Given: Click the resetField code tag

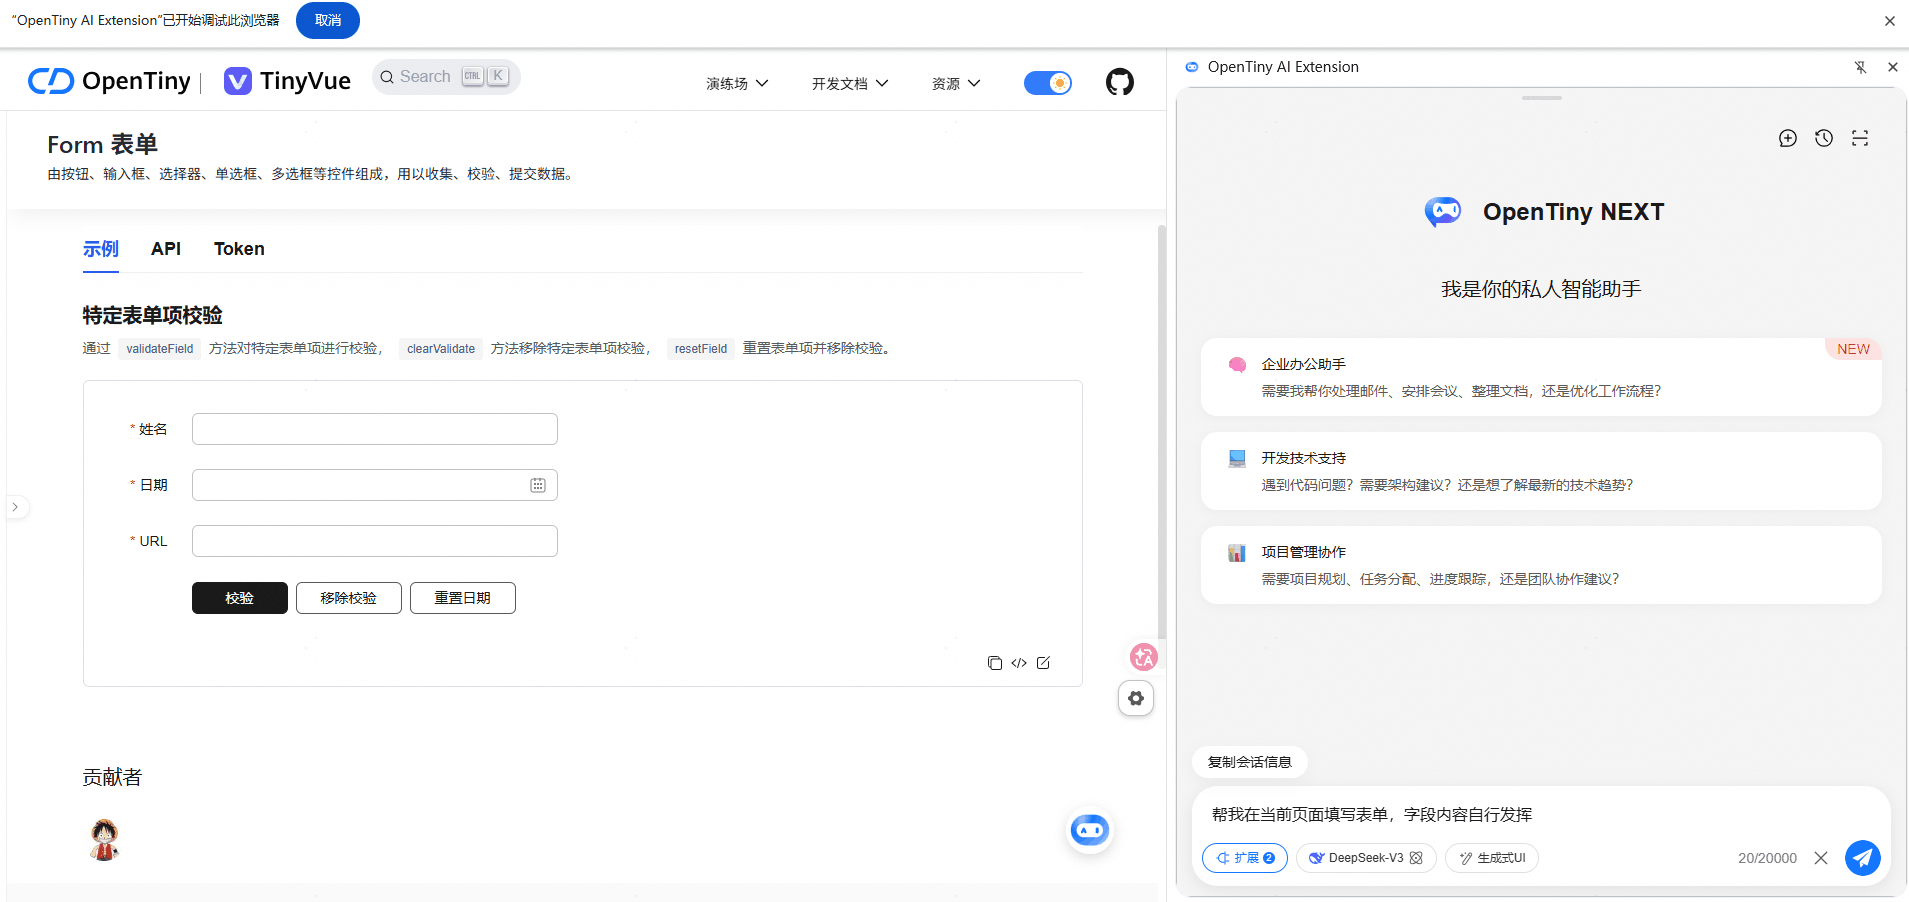Looking at the screenshot, I should 701,349.
